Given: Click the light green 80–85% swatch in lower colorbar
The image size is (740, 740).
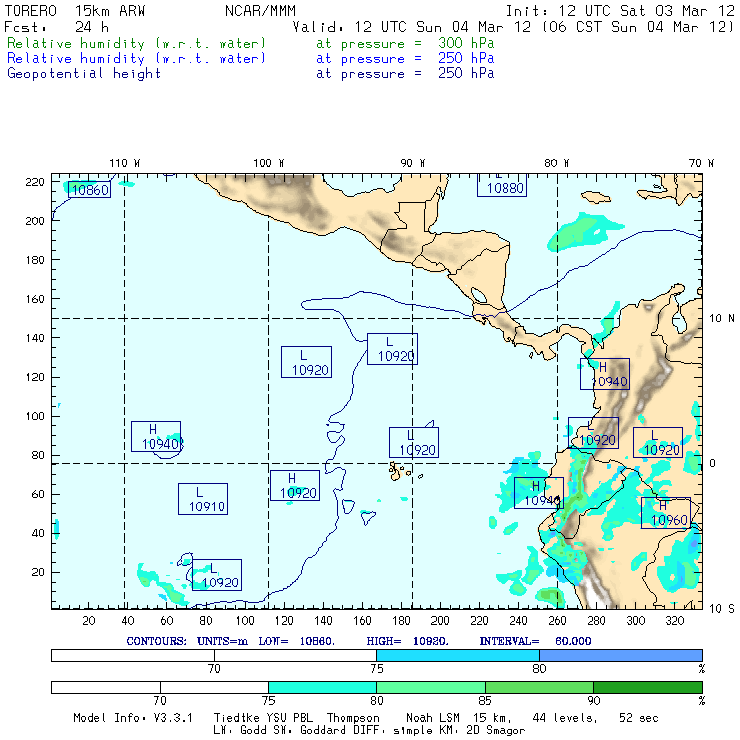Looking at the screenshot, I should point(431,687).
